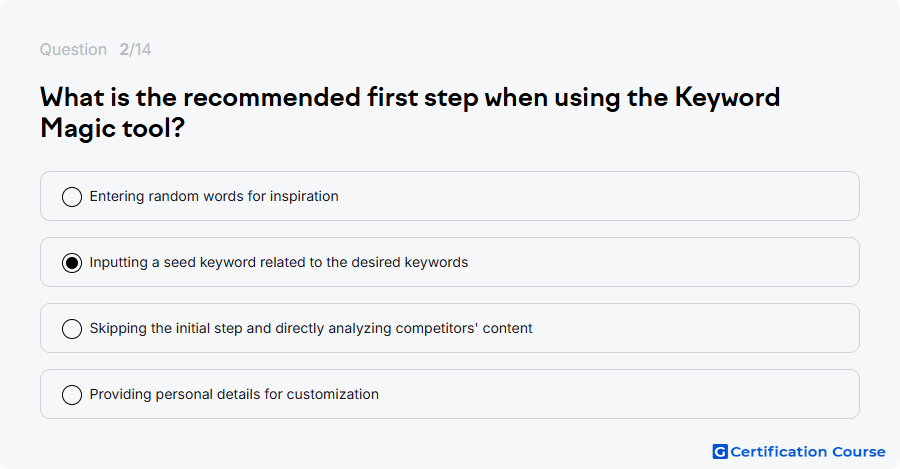Viewport: 900px width, 469px height.
Task: Click the blue G logo icon
Action: coord(720,452)
